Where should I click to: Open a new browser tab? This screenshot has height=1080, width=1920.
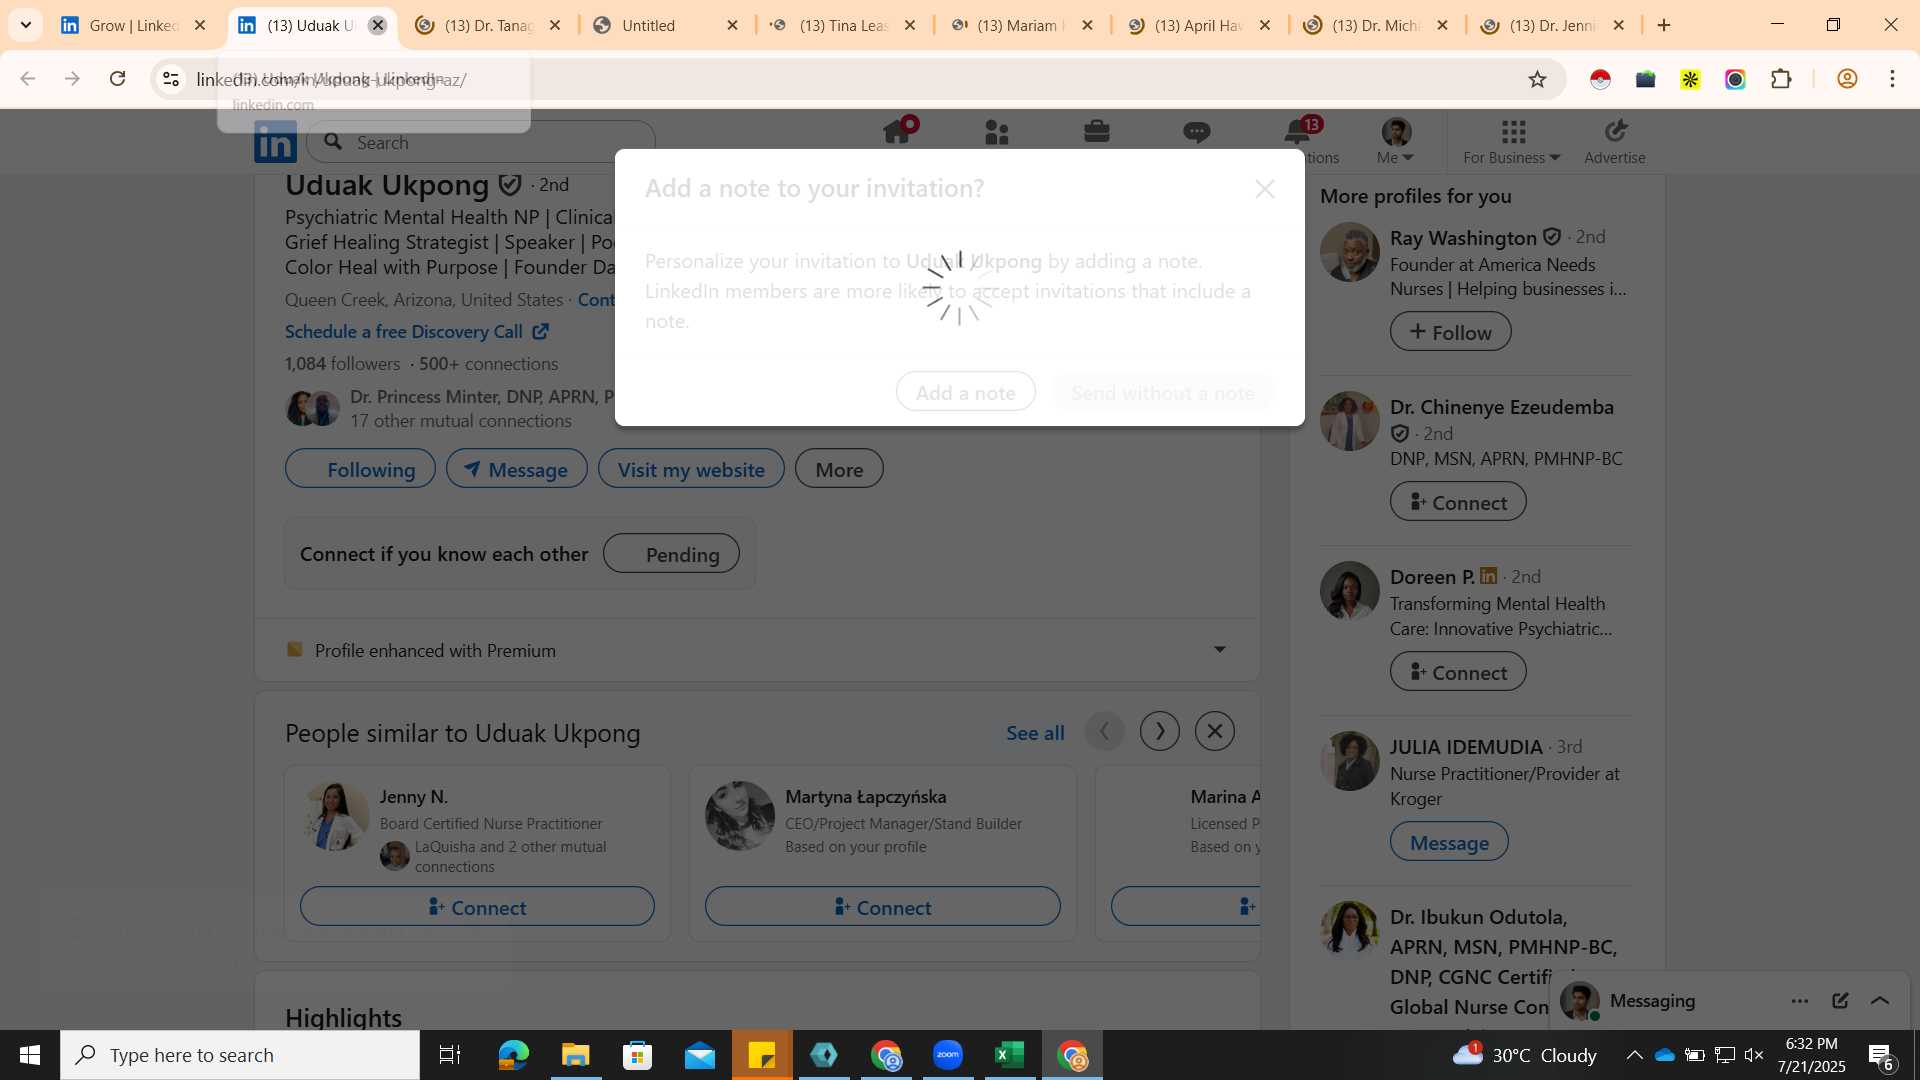coord(1664,25)
